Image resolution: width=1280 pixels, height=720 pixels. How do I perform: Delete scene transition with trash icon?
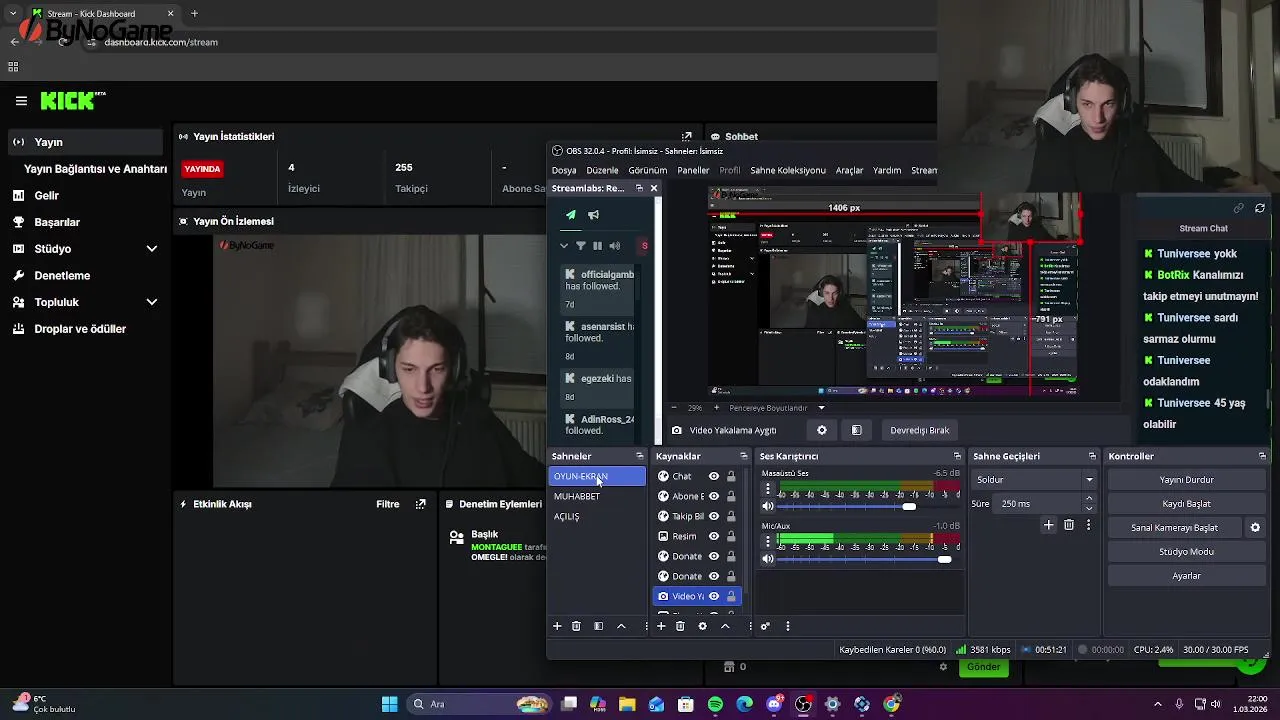(1069, 525)
